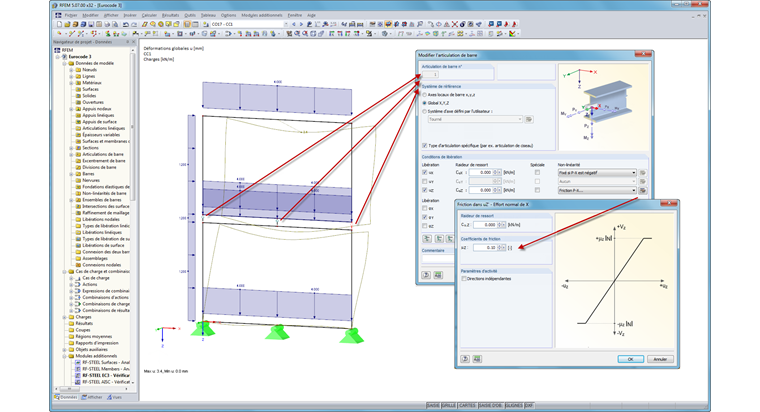Screen dimensions: 760x412
Task: Click units icon in Modifier l'articulation dialog
Action: 438,275
